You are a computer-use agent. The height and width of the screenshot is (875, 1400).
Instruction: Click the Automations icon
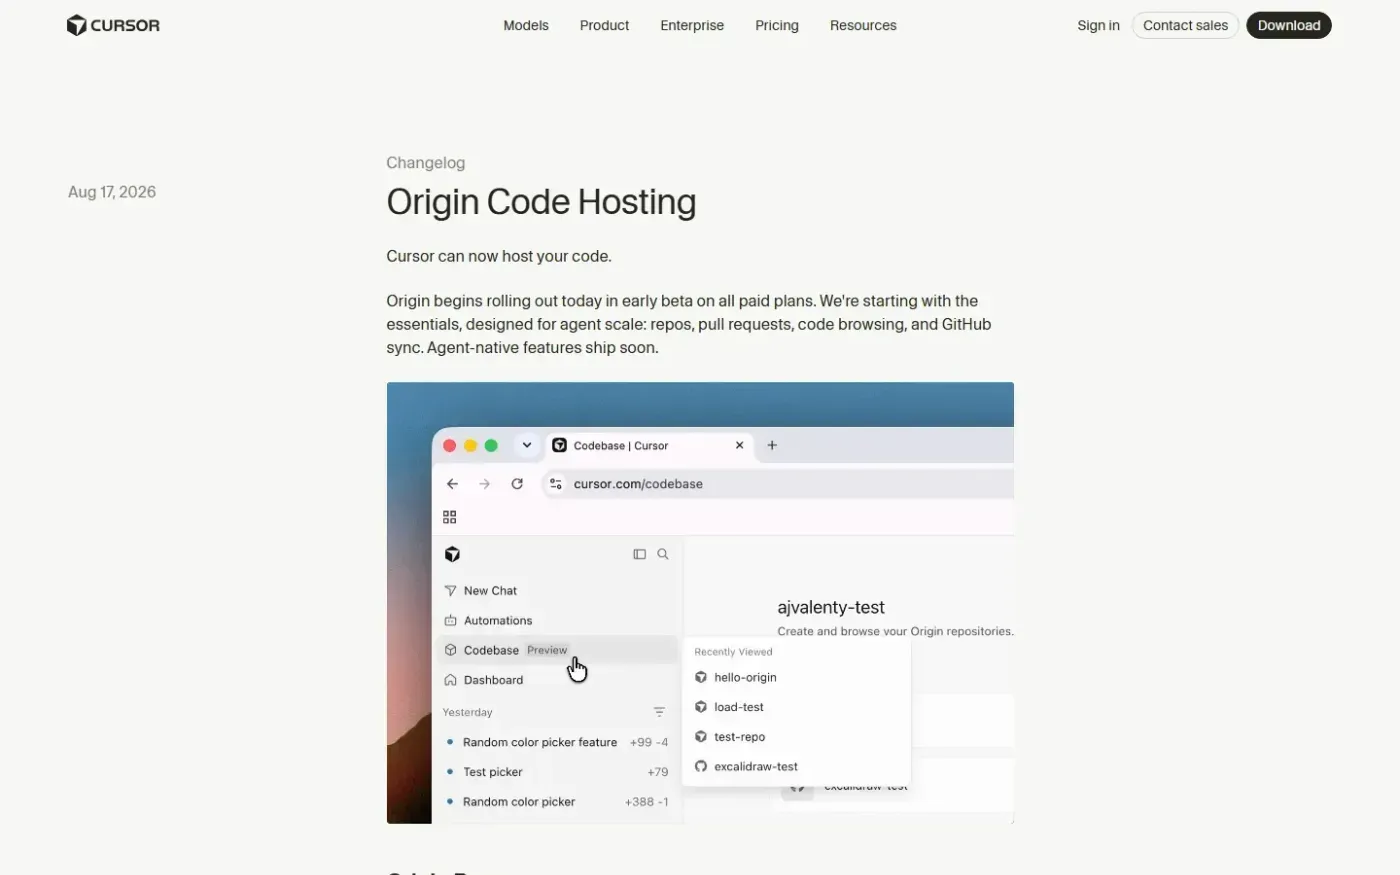450,621
